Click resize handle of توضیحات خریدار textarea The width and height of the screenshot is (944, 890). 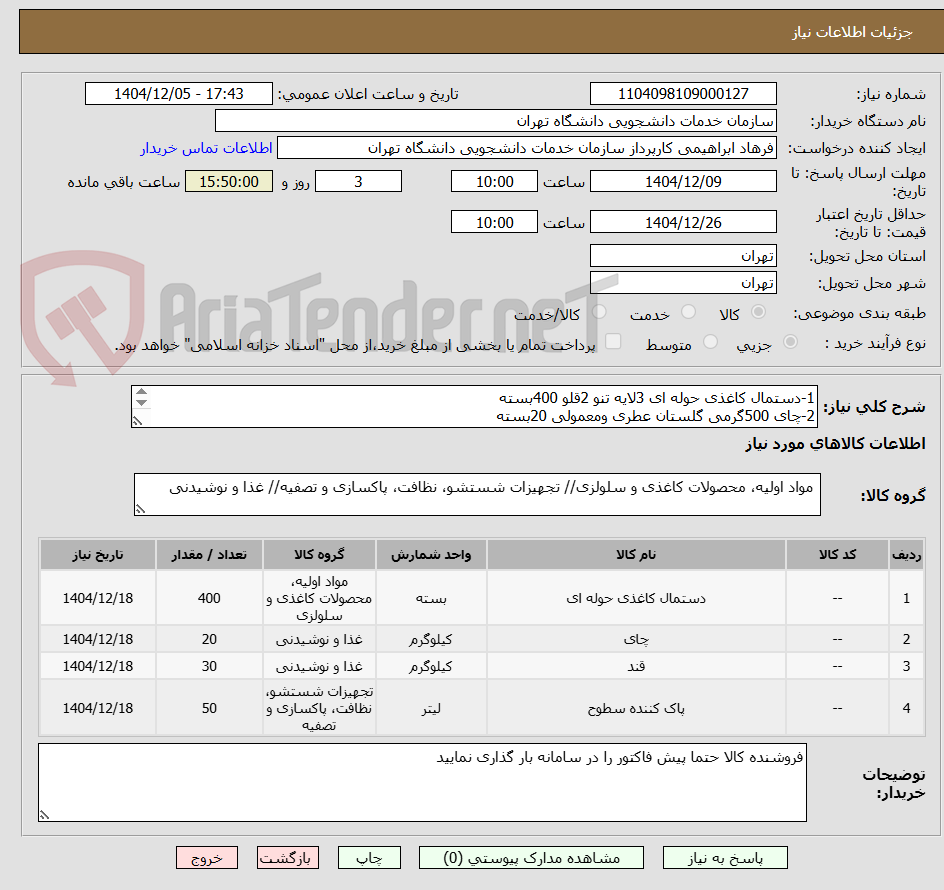point(44,815)
